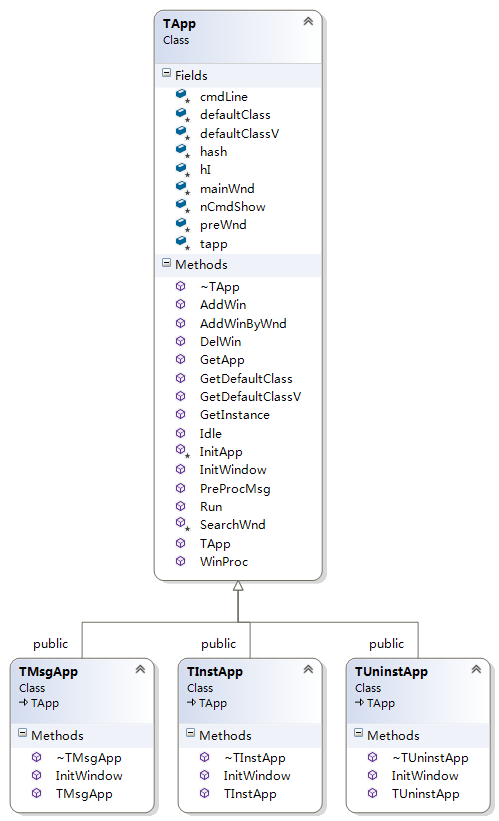Click the field icon beside tapp
The image size is (499, 821).
pos(182,242)
